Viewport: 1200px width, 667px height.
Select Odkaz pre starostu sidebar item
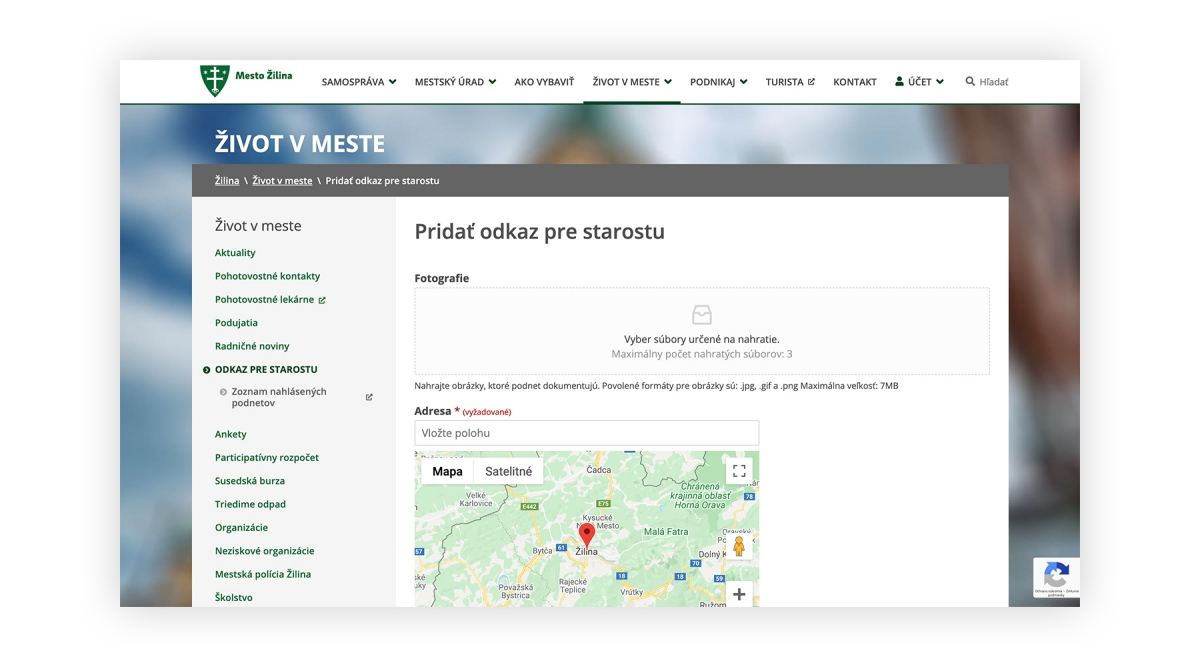pos(266,369)
